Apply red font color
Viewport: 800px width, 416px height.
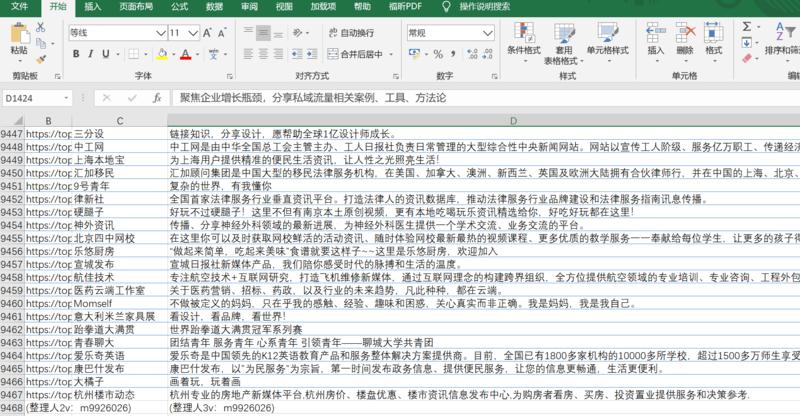click(x=186, y=54)
